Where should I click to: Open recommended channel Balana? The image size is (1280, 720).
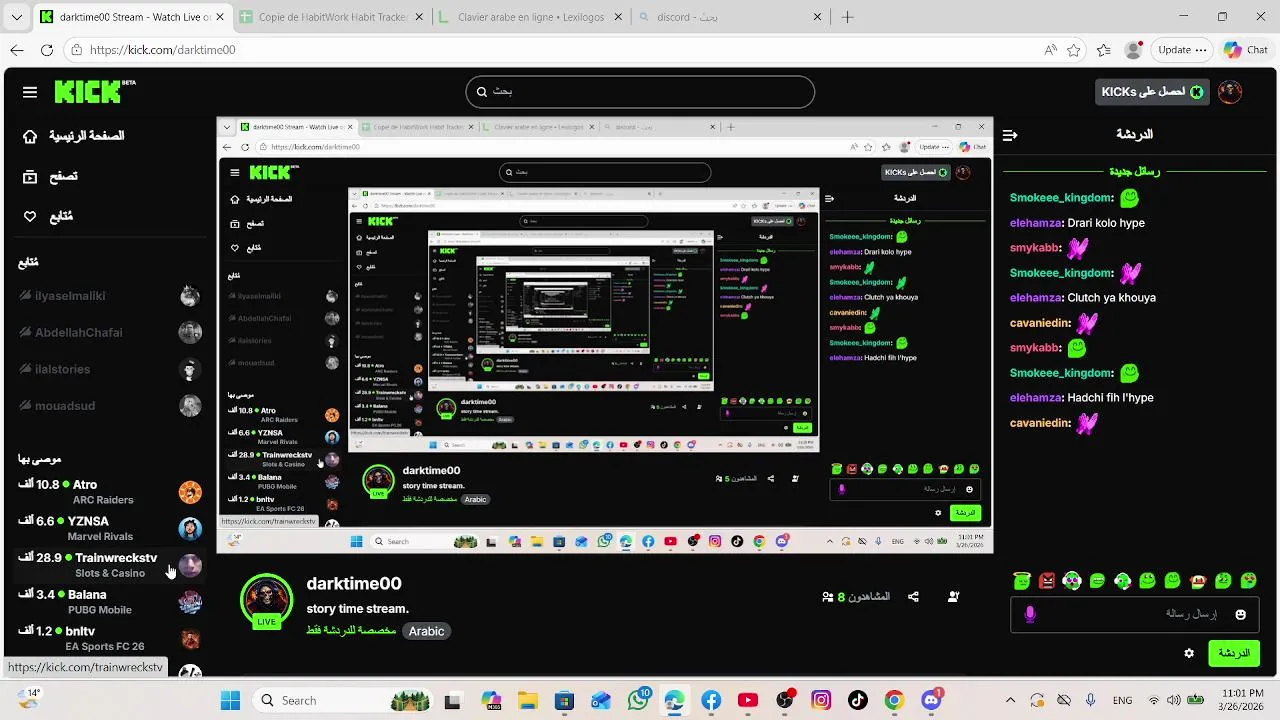point(110,601)
